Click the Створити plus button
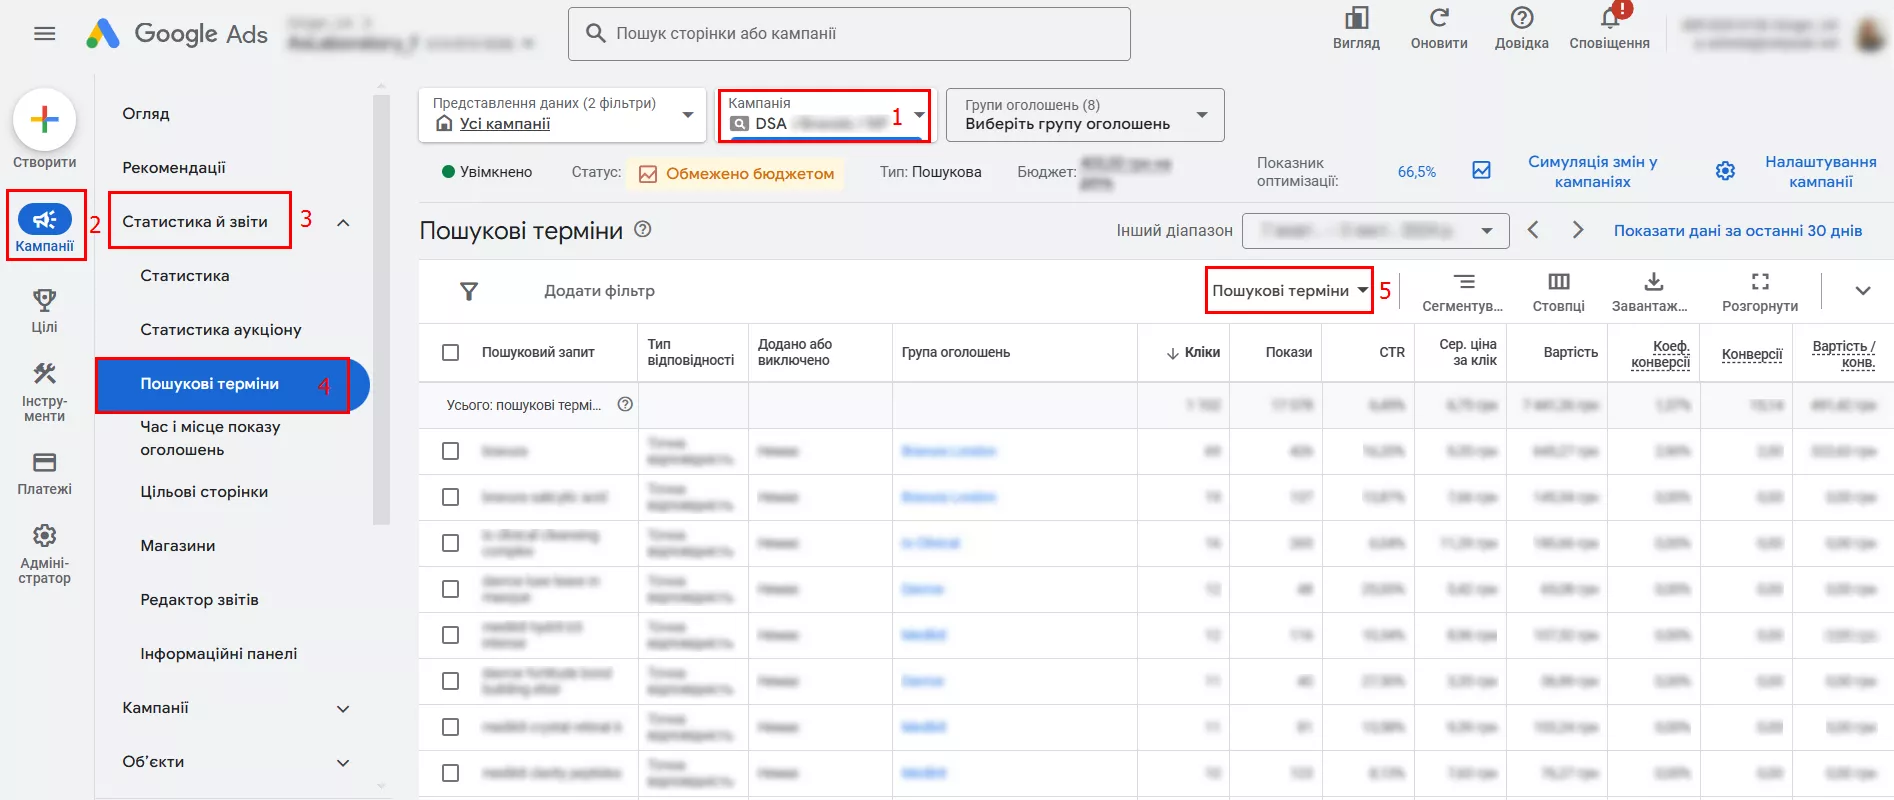 click(44, 120)
